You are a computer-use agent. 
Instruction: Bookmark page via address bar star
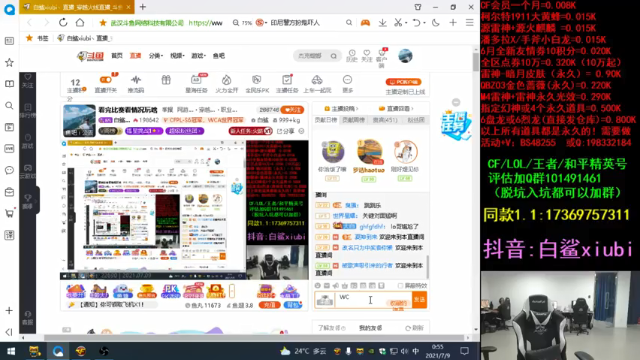103,23
